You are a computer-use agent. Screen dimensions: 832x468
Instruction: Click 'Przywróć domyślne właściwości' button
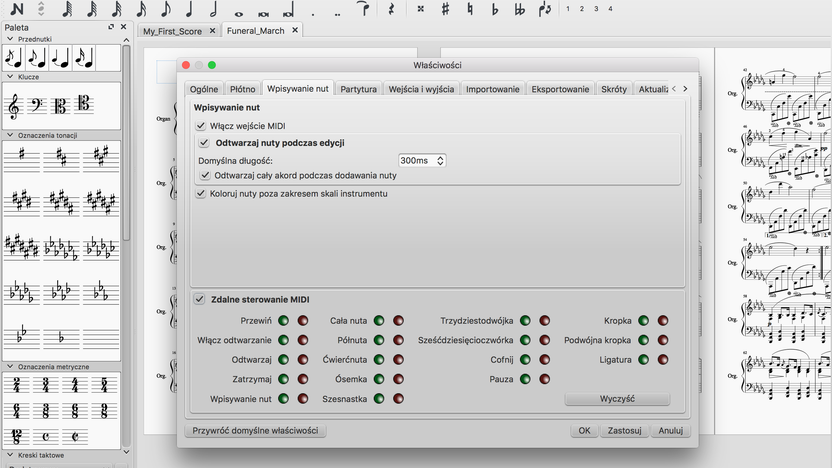tap(255, 430)
